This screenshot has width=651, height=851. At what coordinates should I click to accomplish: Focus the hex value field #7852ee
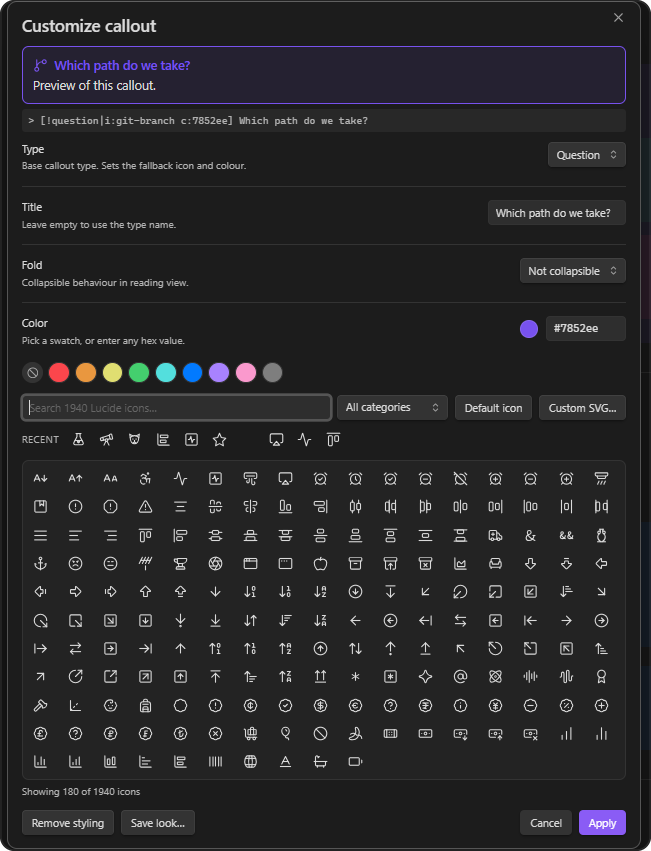585,328
